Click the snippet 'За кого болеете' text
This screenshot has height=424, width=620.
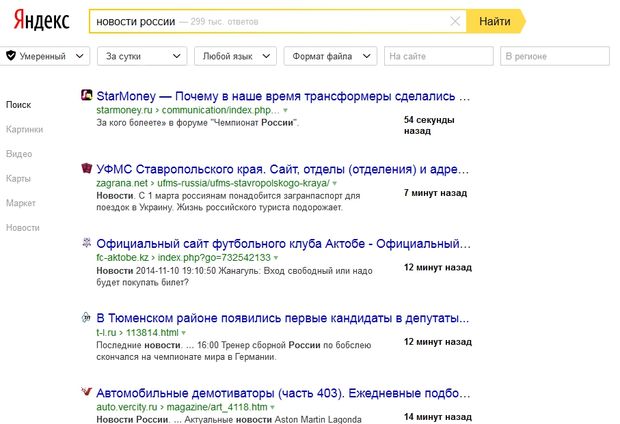coord(198,123)
